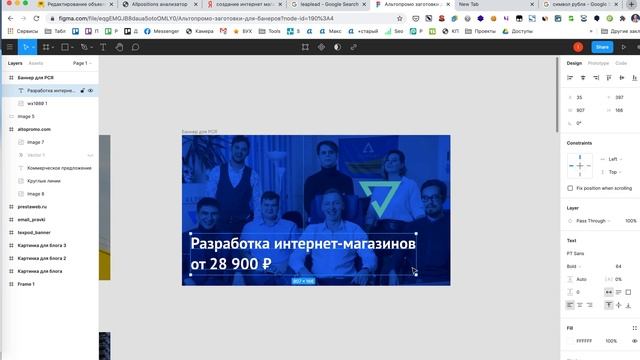Set text vertical align middle
The height and width of the screenshot is (360, 640).
tap(619, 305)
